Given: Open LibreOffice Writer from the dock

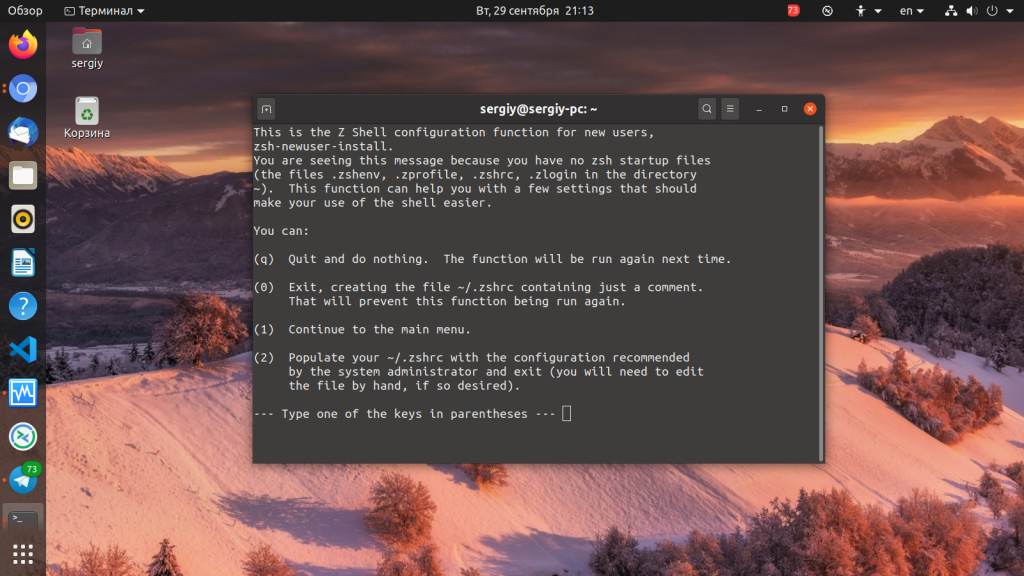Looking at the screenshot, I should coord(23,263).
